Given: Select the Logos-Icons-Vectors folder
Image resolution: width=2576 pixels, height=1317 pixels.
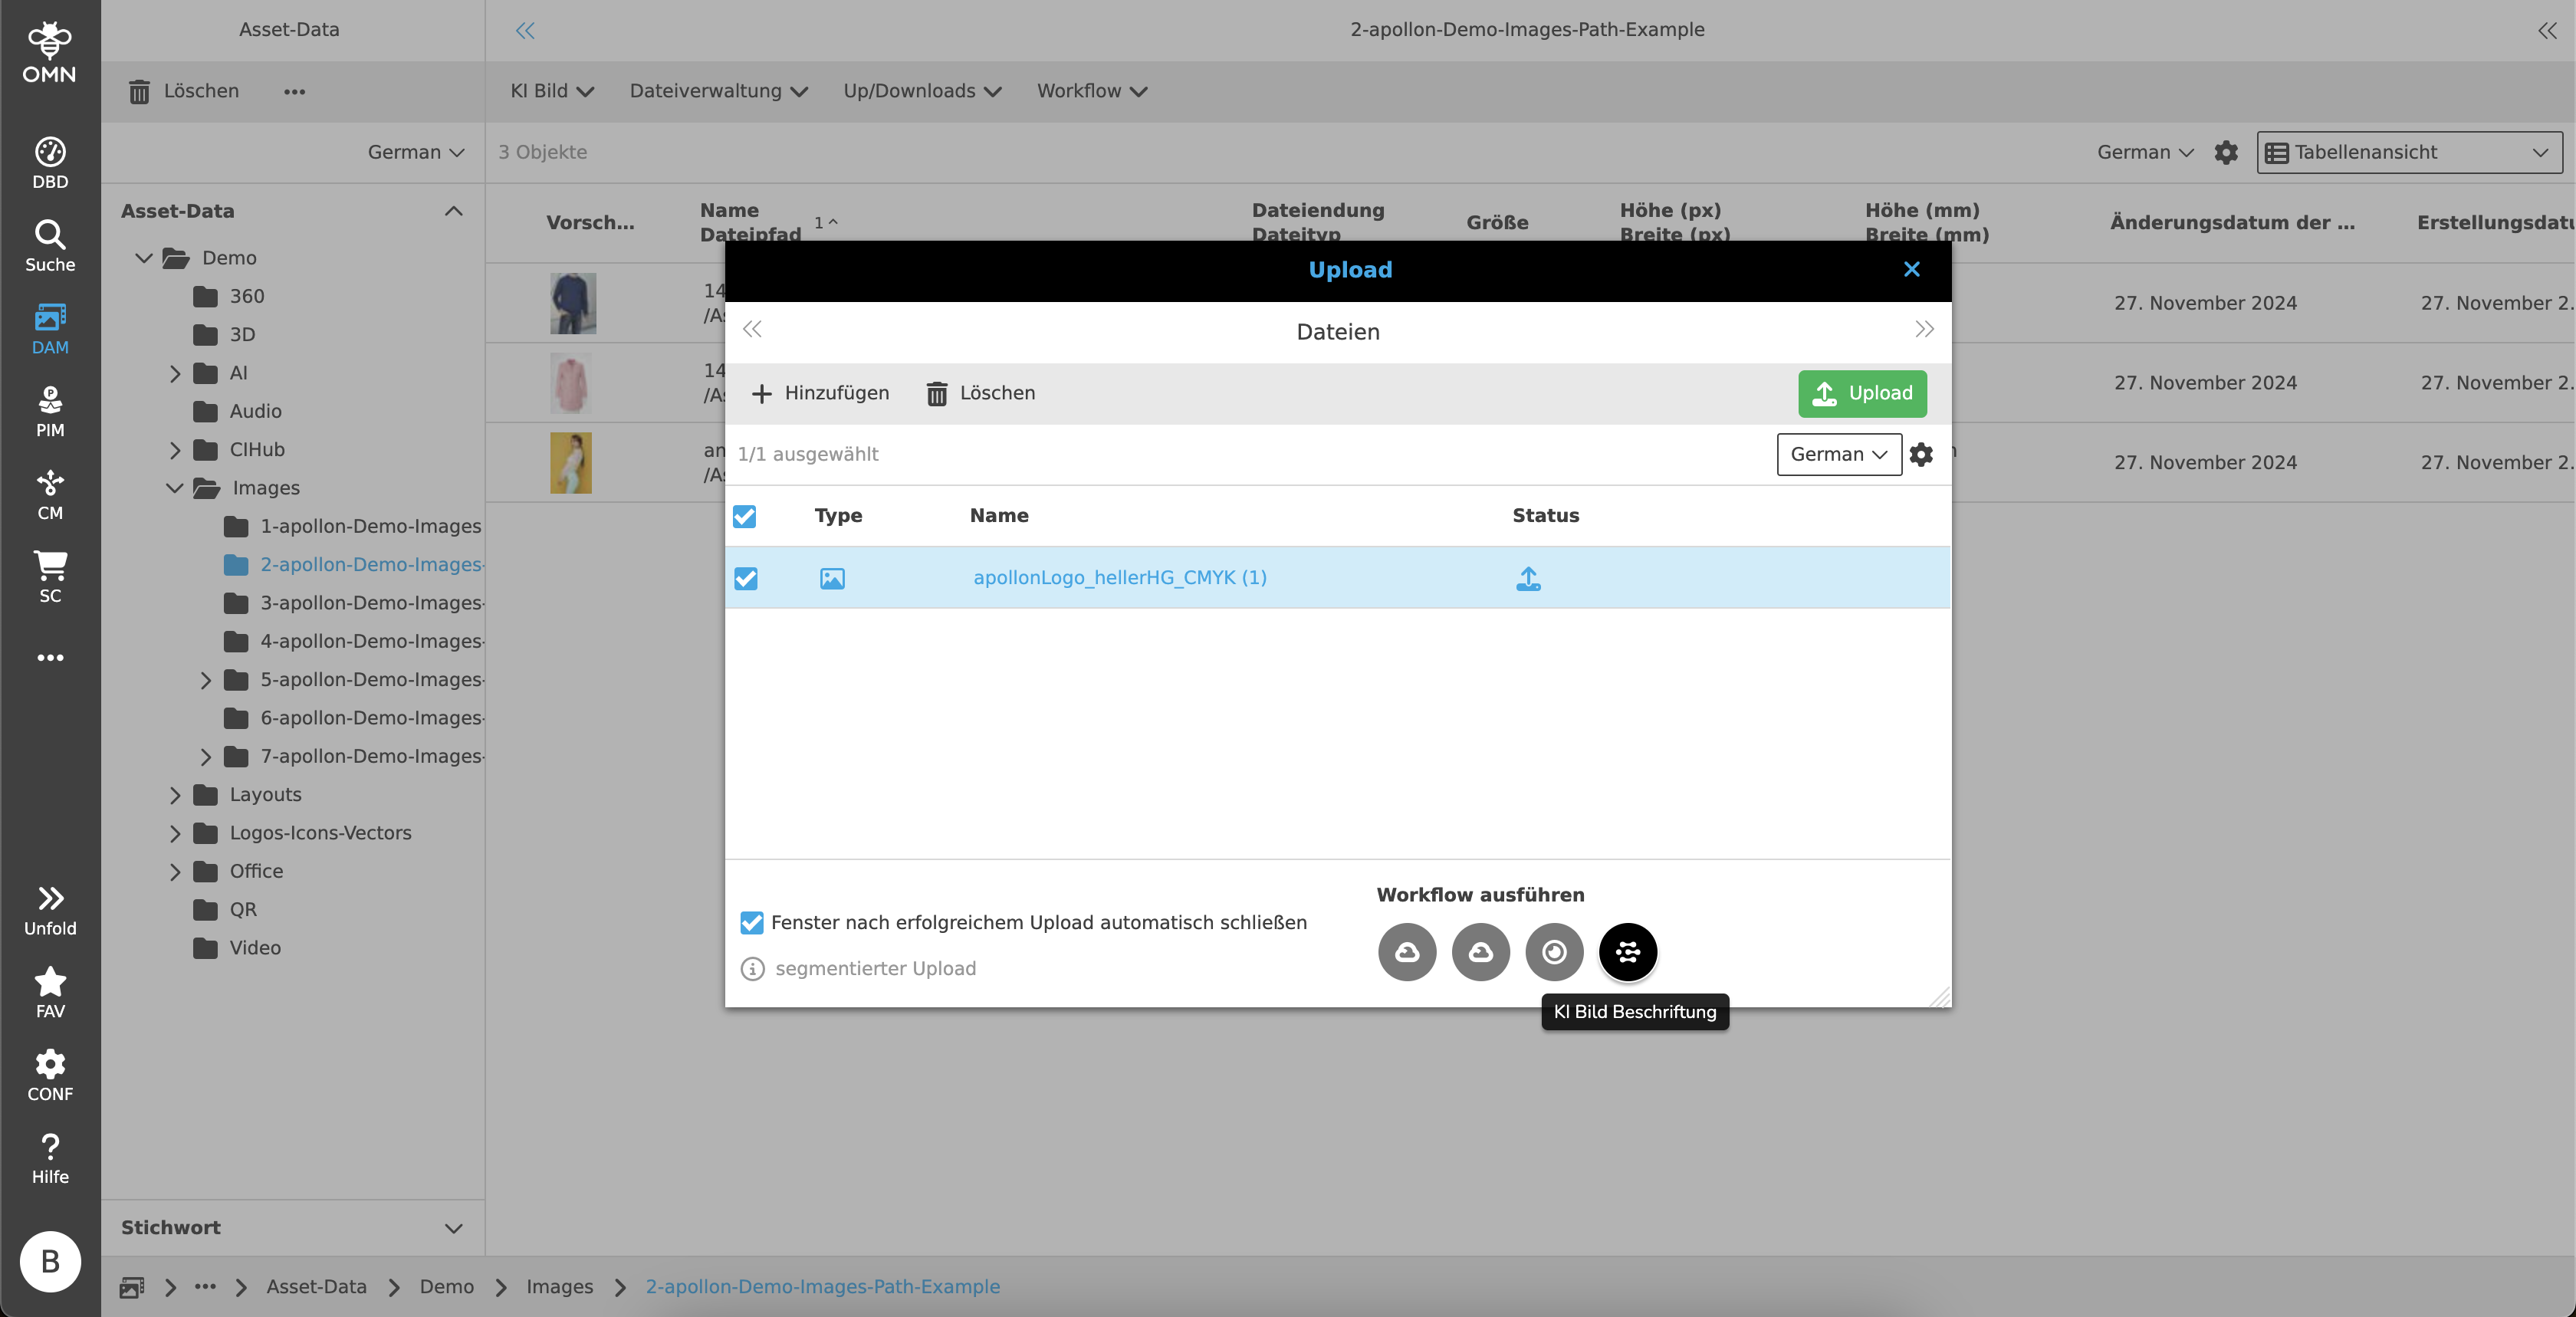Looking at the screenshot, I should tap(320, 833).
